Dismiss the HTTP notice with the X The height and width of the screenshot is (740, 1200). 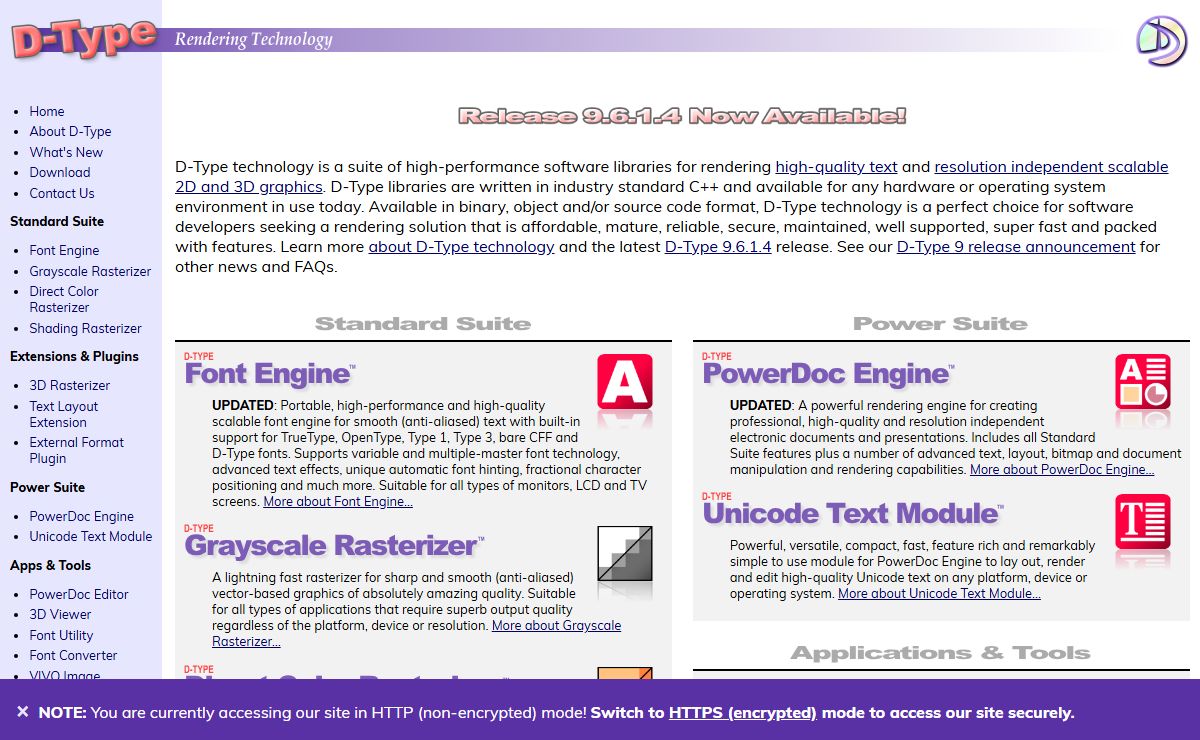pos(22,712)
